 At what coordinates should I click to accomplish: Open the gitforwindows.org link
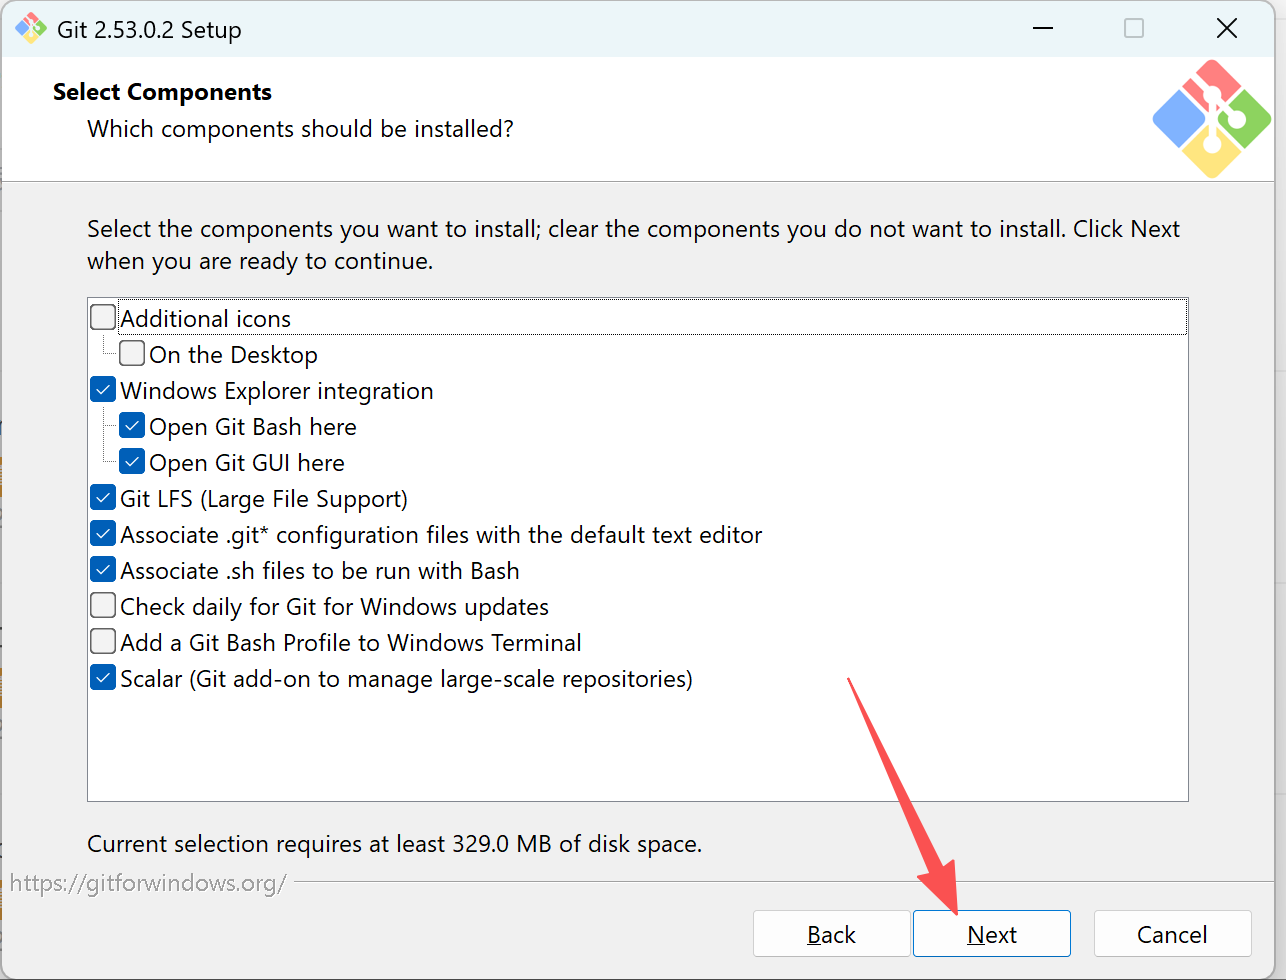coord(148,883)
